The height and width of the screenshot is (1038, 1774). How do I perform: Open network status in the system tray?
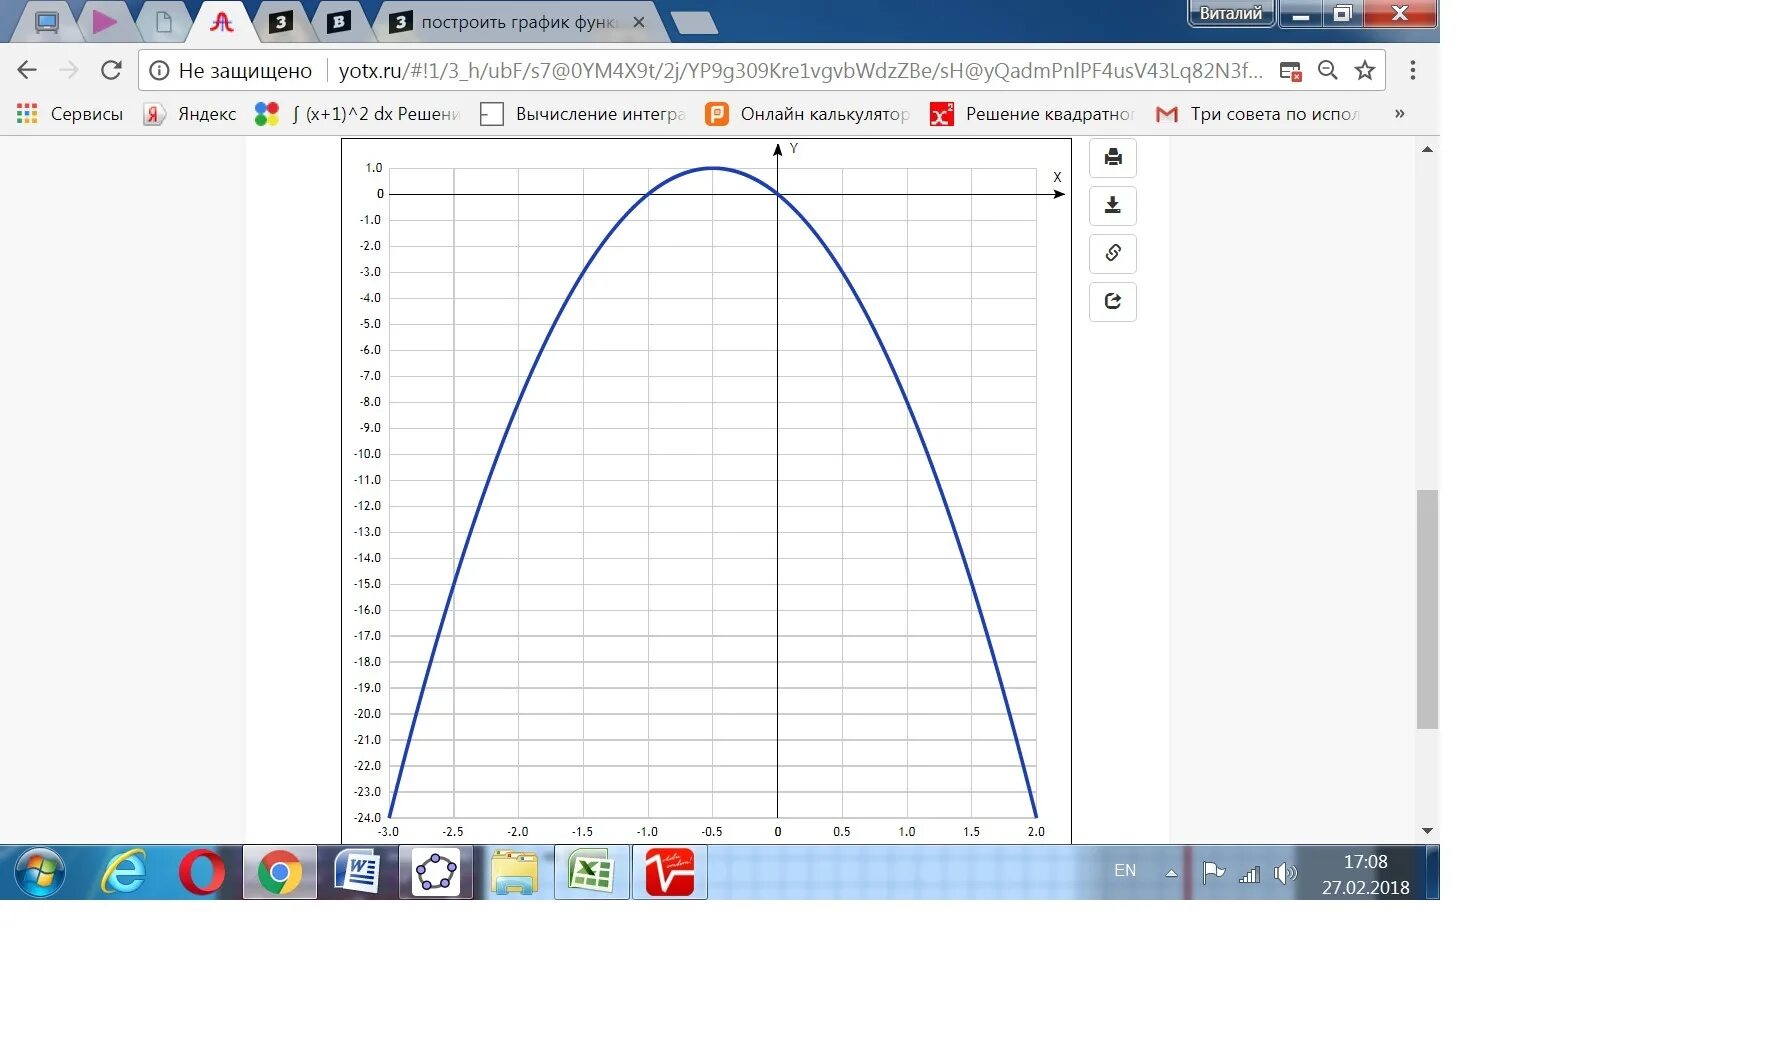[1249, 875]
